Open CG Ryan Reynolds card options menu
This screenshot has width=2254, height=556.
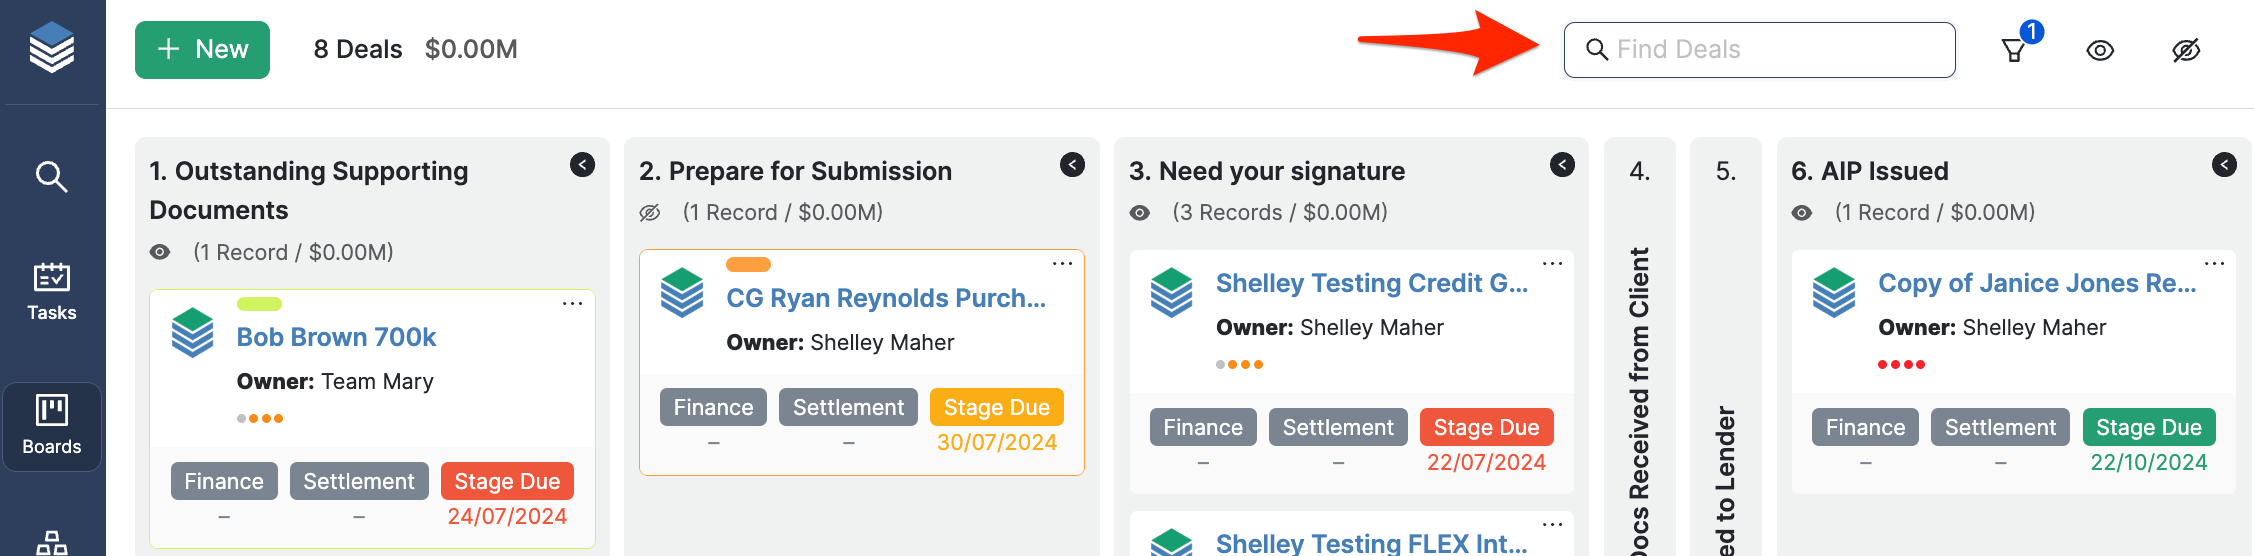click(x=1062, y=263)
